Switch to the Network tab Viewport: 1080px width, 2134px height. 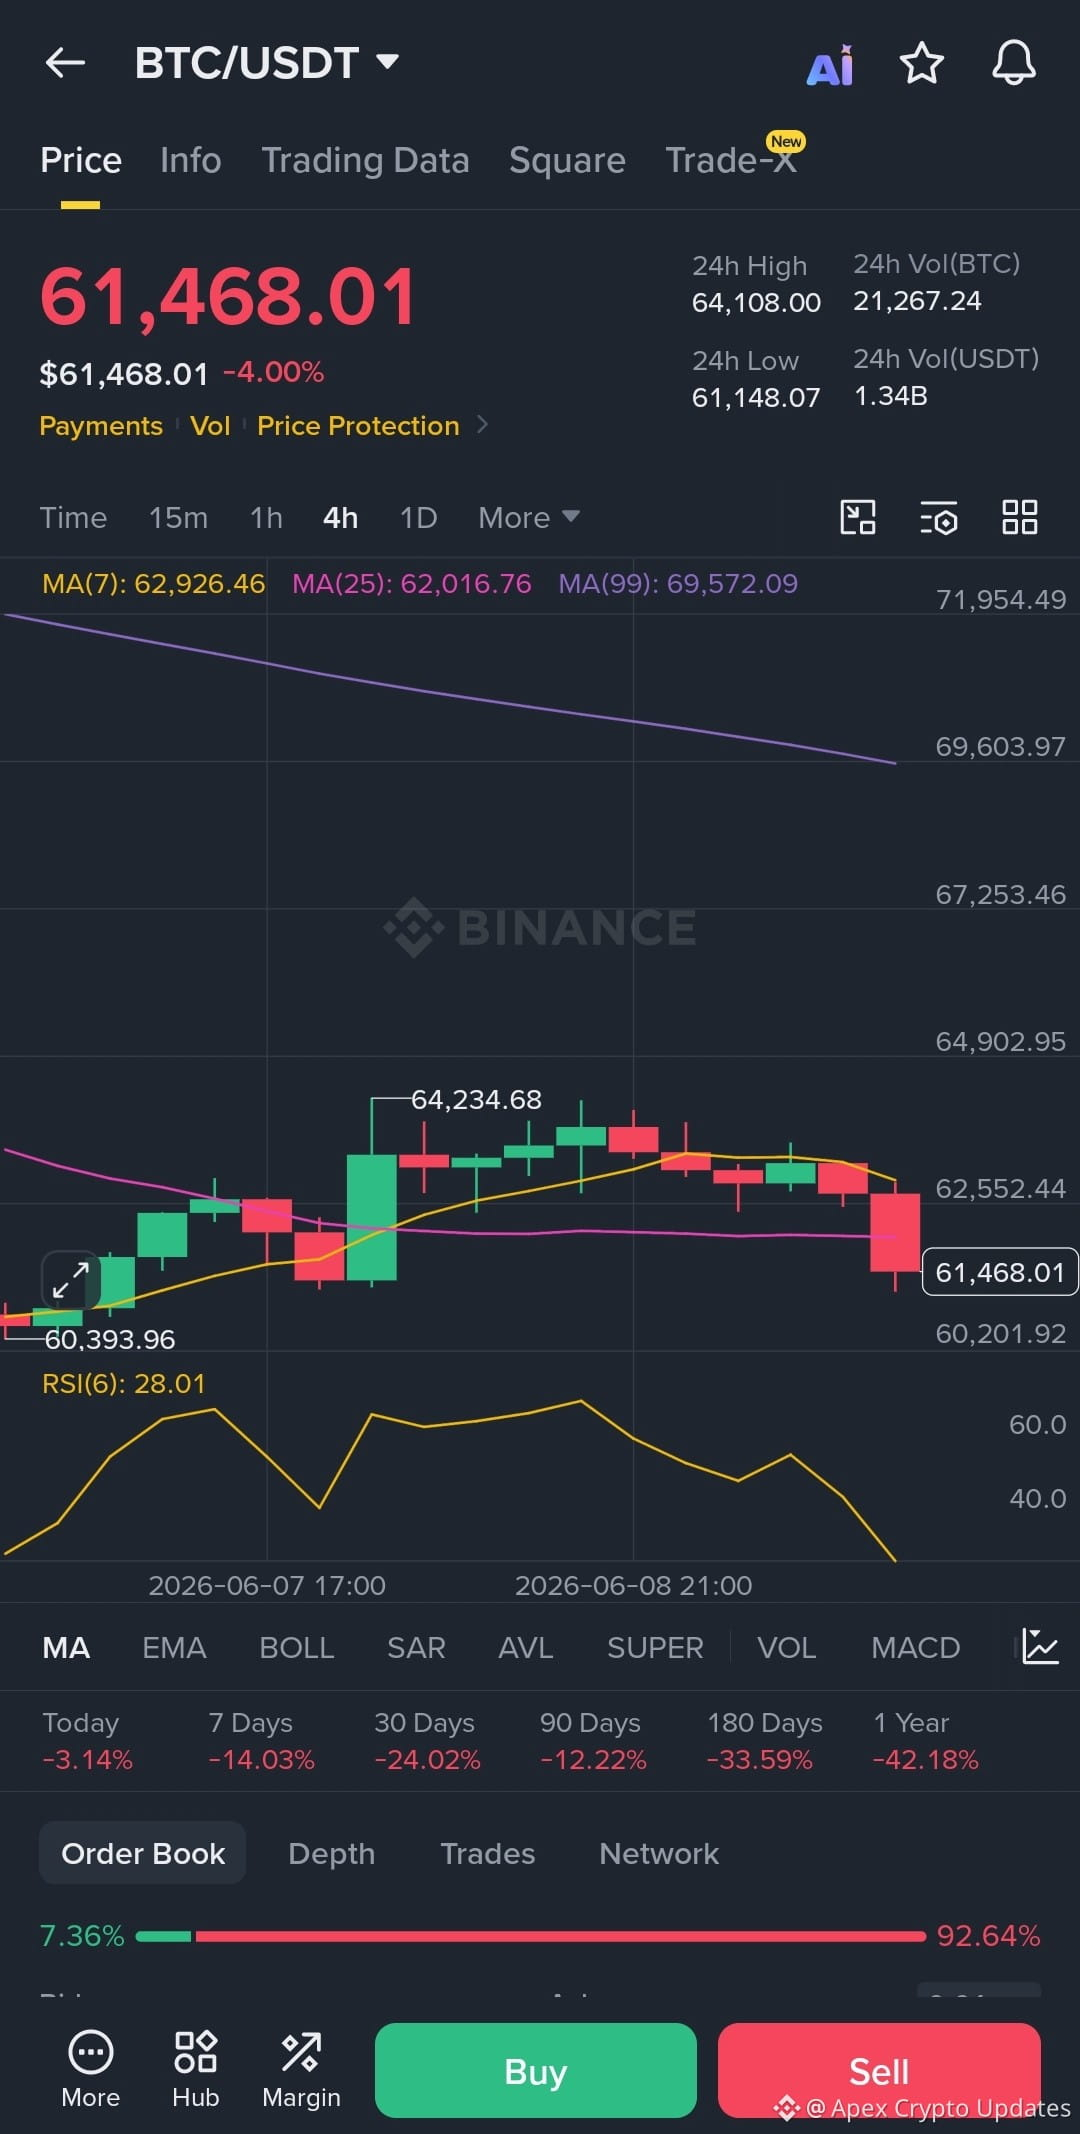click(659, 1853)
